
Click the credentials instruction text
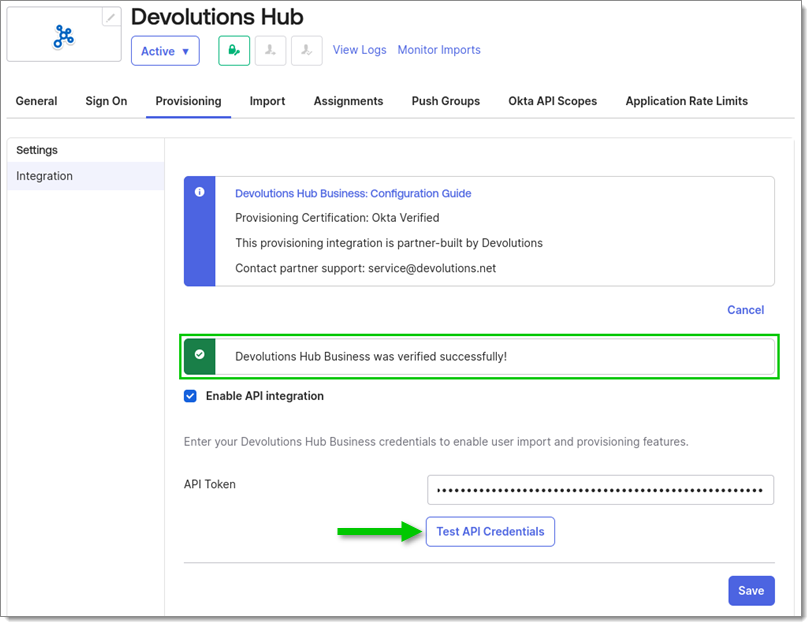436,442
